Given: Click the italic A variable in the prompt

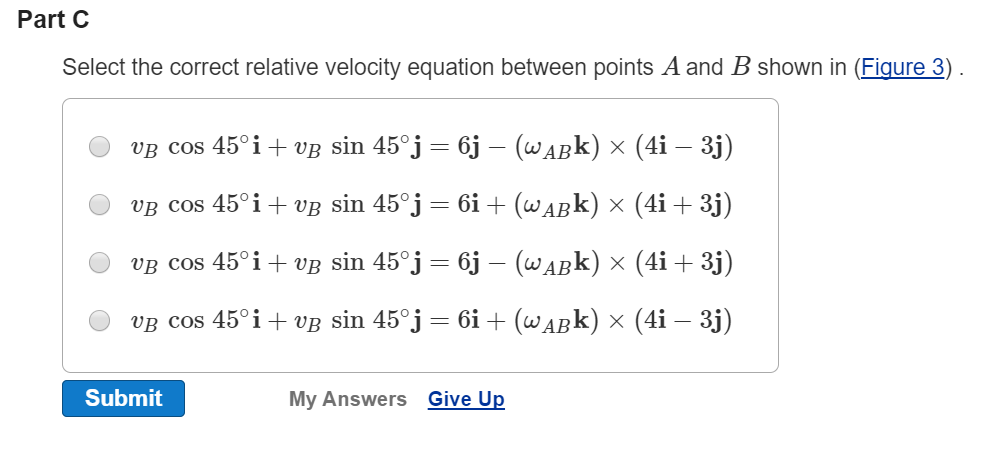Looking at the screenshot, I should pos(670,67).
